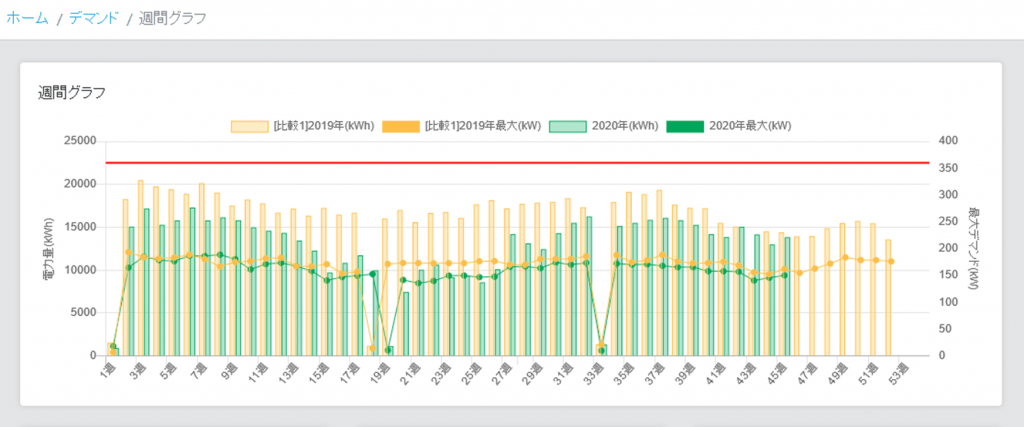Click the 25000 left axis tick label

point(77,141)
